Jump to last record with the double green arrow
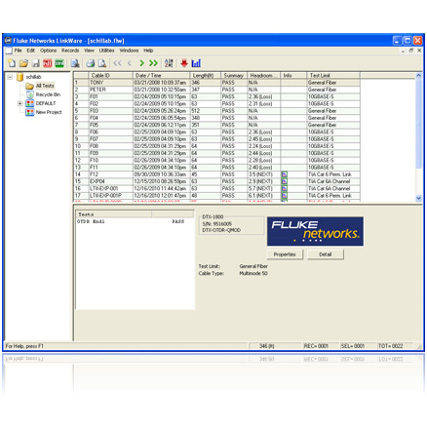Viewport: 427px width, 427px height. click(153, 63)
